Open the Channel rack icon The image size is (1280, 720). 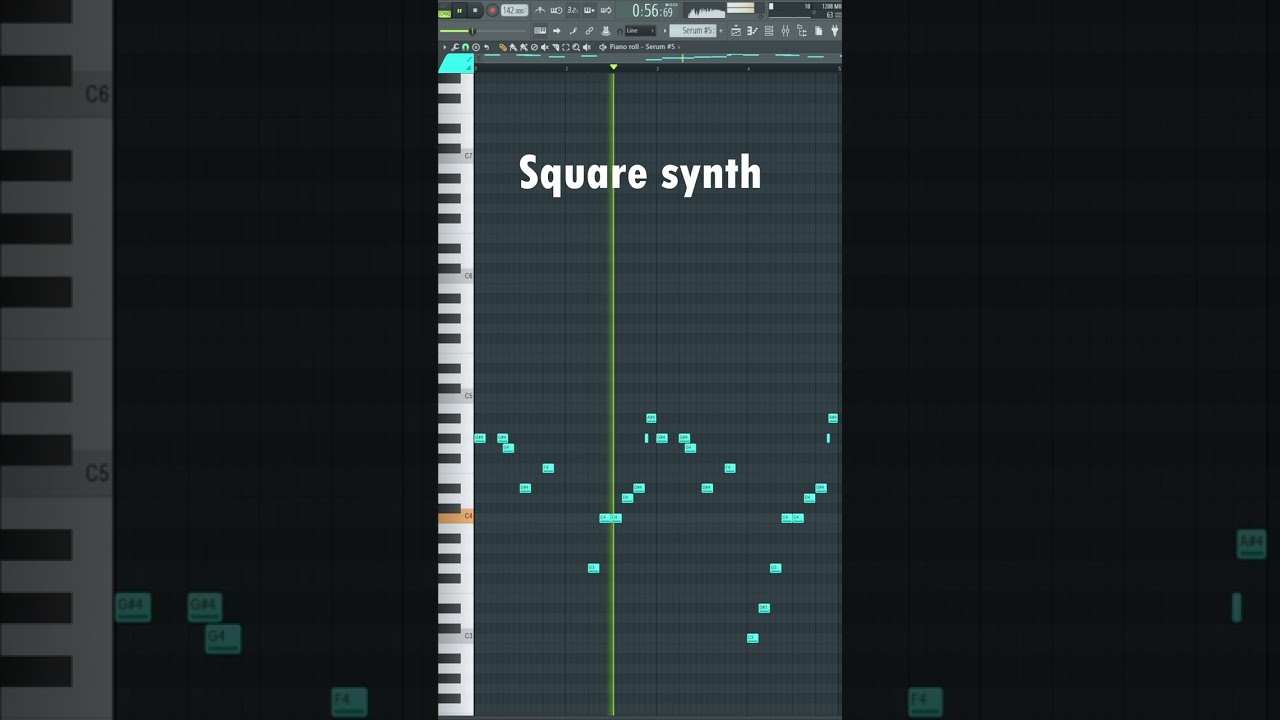pos(769,31)
